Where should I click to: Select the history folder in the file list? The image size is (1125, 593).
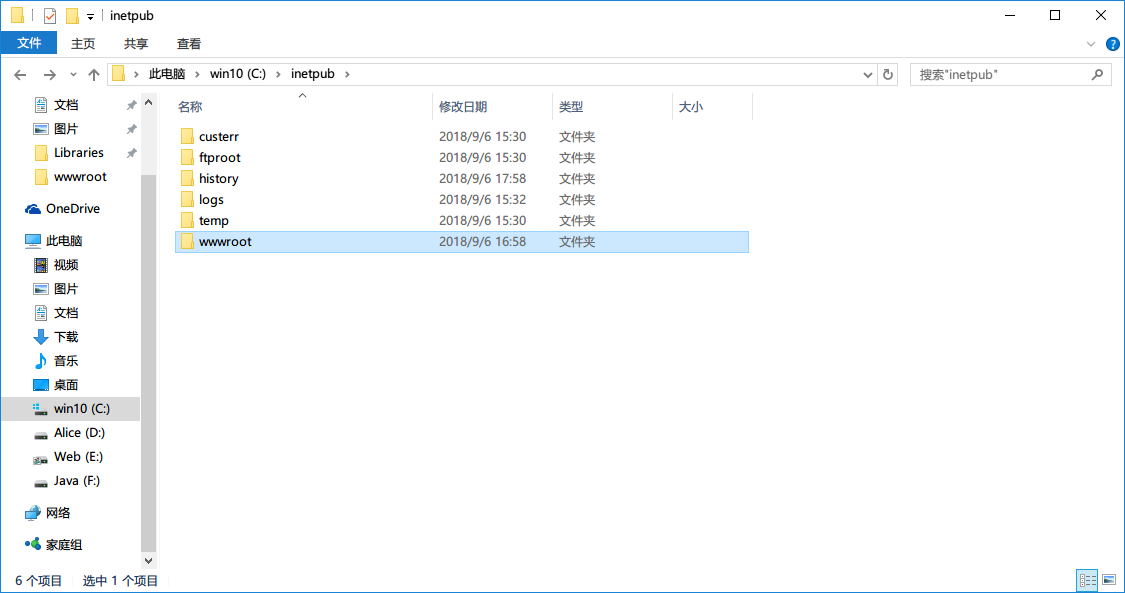pos(220,178)
